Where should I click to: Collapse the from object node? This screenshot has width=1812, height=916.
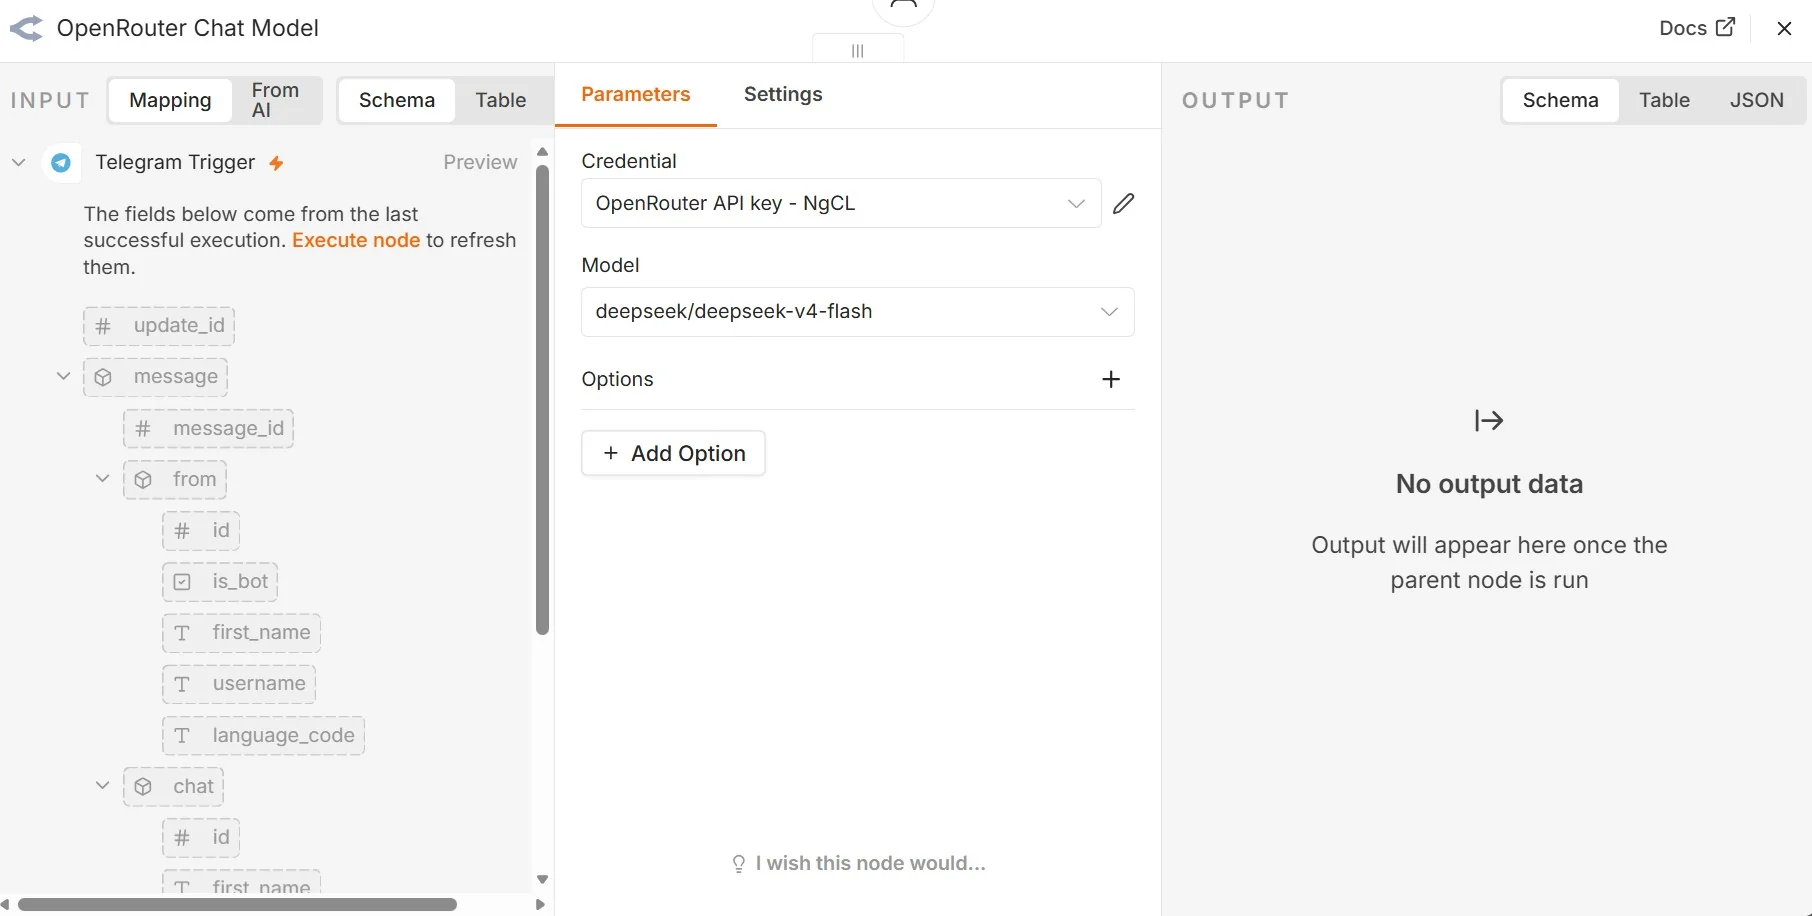(102, 479)
